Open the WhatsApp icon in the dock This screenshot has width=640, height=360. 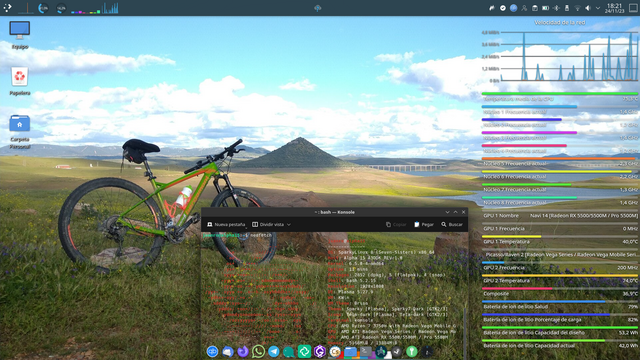tap(258, 351)
